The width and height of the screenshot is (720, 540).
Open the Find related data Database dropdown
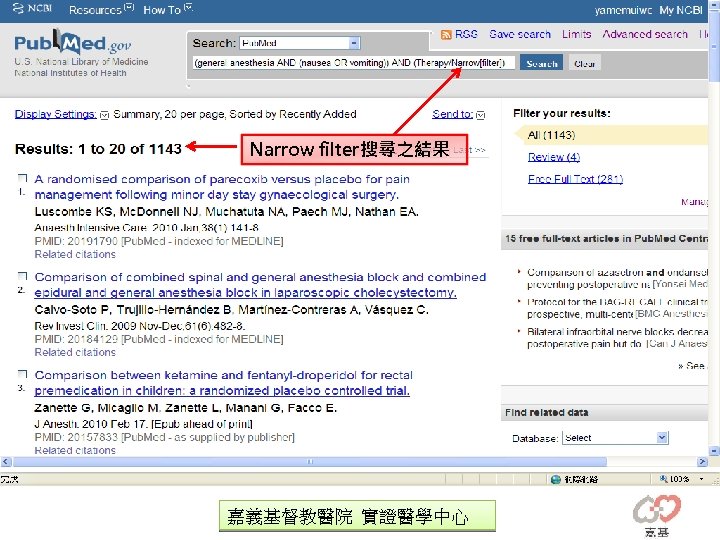point(615,438)
